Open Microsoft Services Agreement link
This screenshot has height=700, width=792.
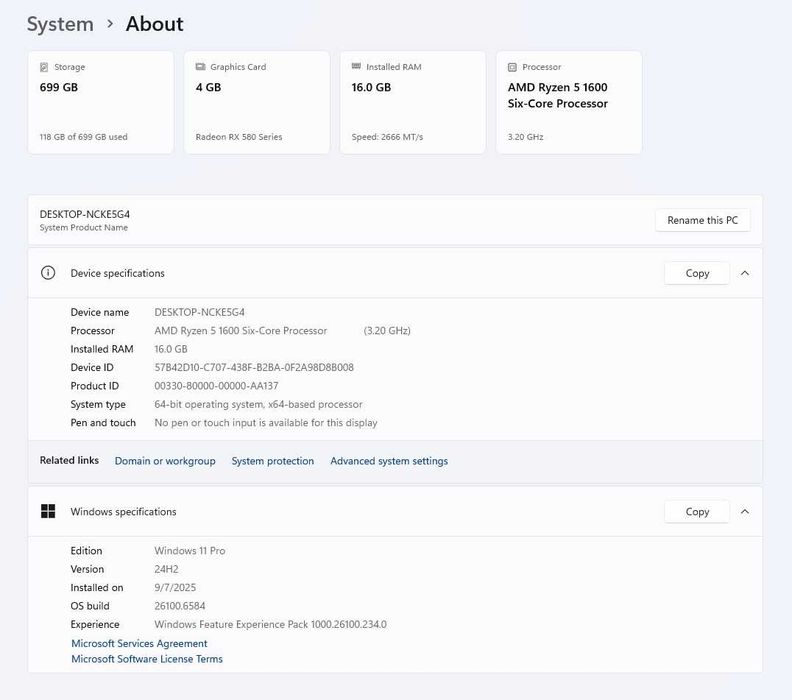[139, 644]
